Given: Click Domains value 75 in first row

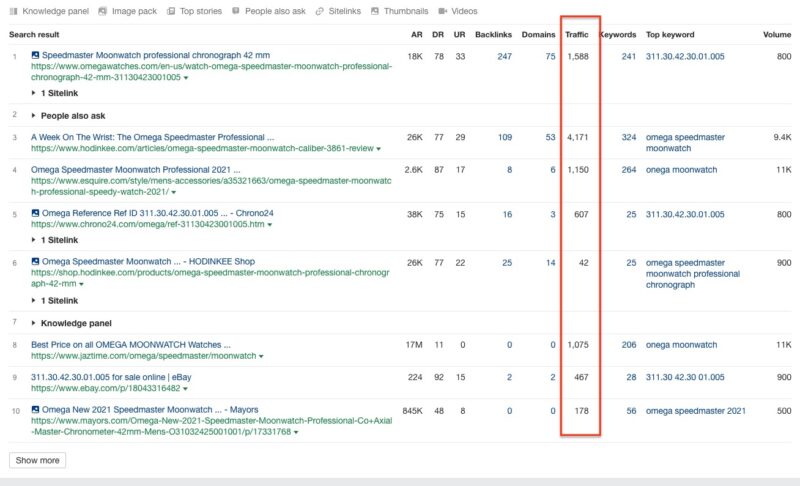Looking at the screenshot, I should pyautogui.click(x=550, y=57).
